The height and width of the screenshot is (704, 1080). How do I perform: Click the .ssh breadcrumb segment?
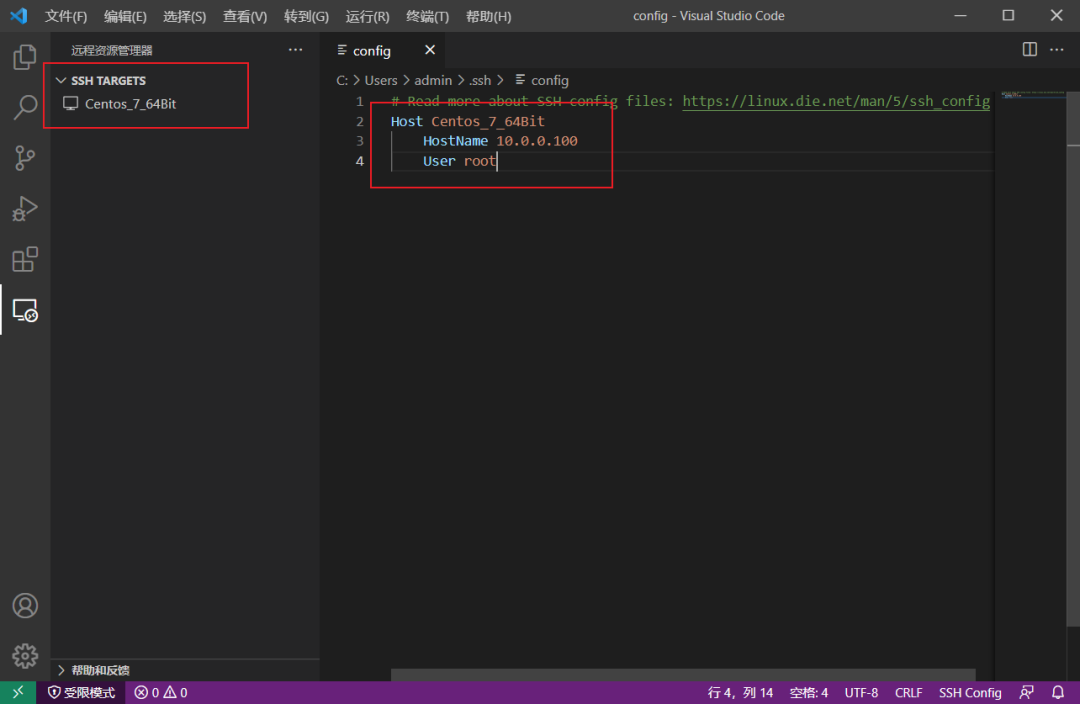click(x=479, y=81)
